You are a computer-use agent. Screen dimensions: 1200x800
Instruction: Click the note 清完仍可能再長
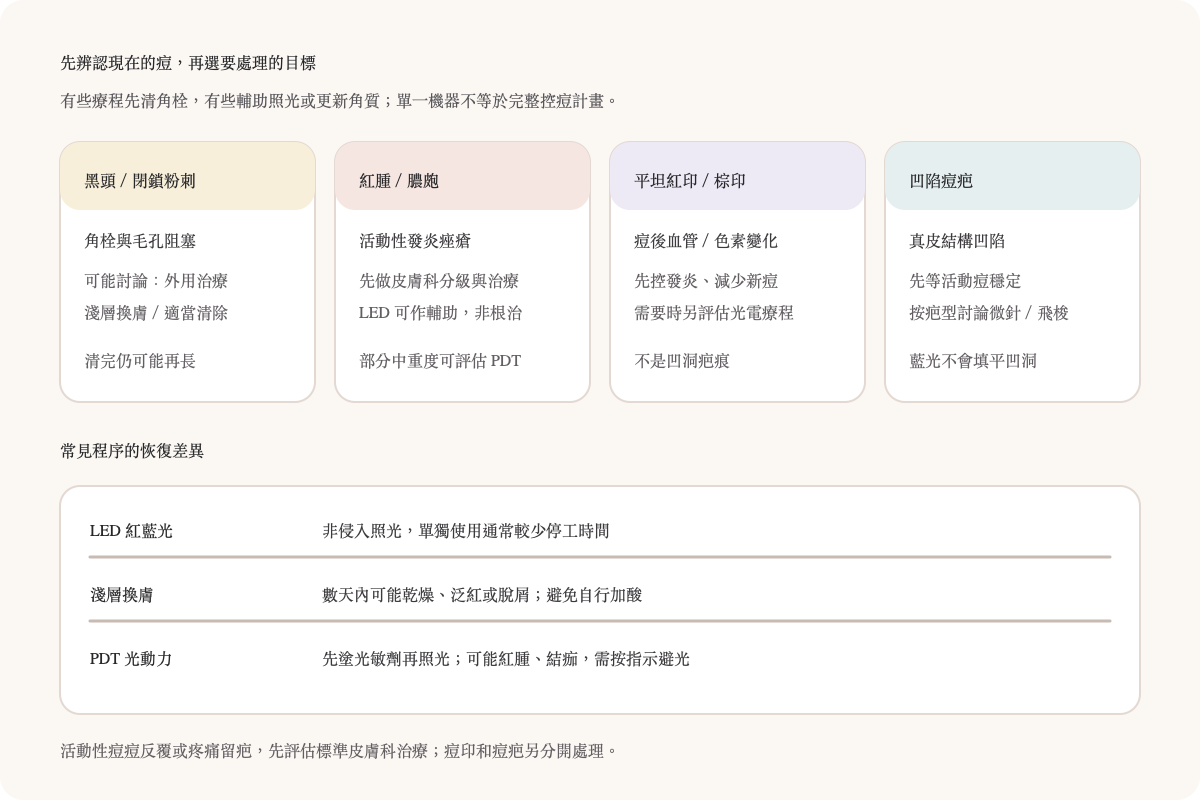[141, 361]
